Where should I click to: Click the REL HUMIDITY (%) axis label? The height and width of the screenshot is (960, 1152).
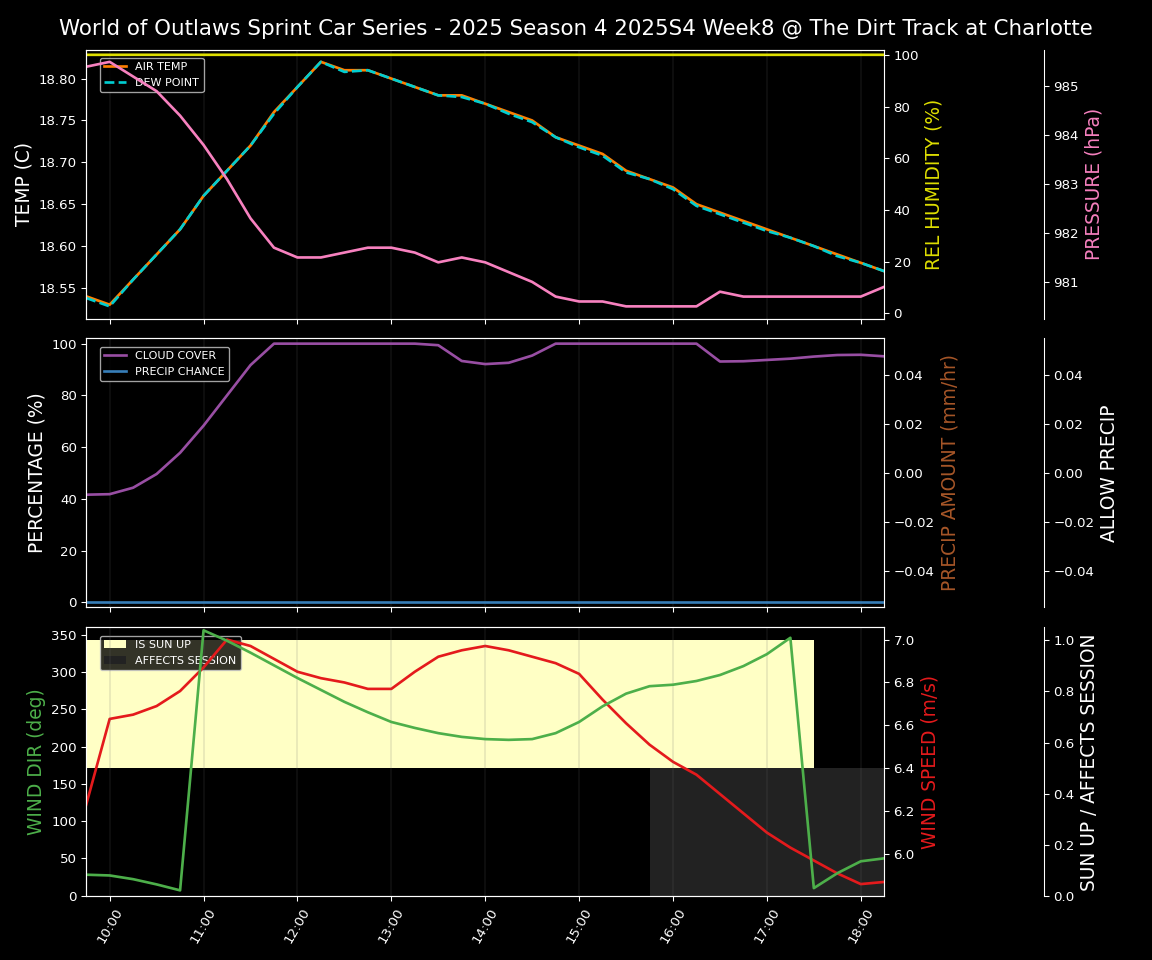[x=933, y=184]
